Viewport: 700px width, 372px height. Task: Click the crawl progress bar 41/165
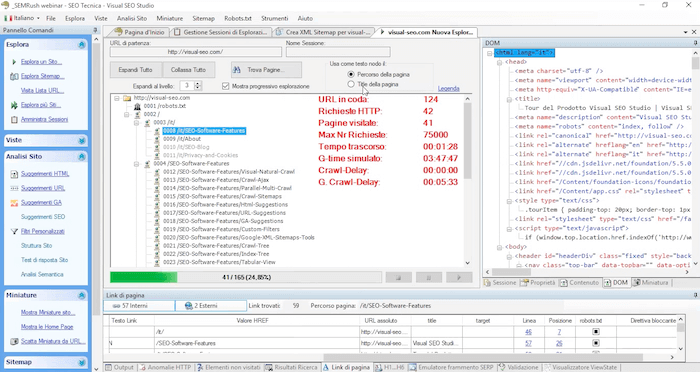tap(246, 277)
